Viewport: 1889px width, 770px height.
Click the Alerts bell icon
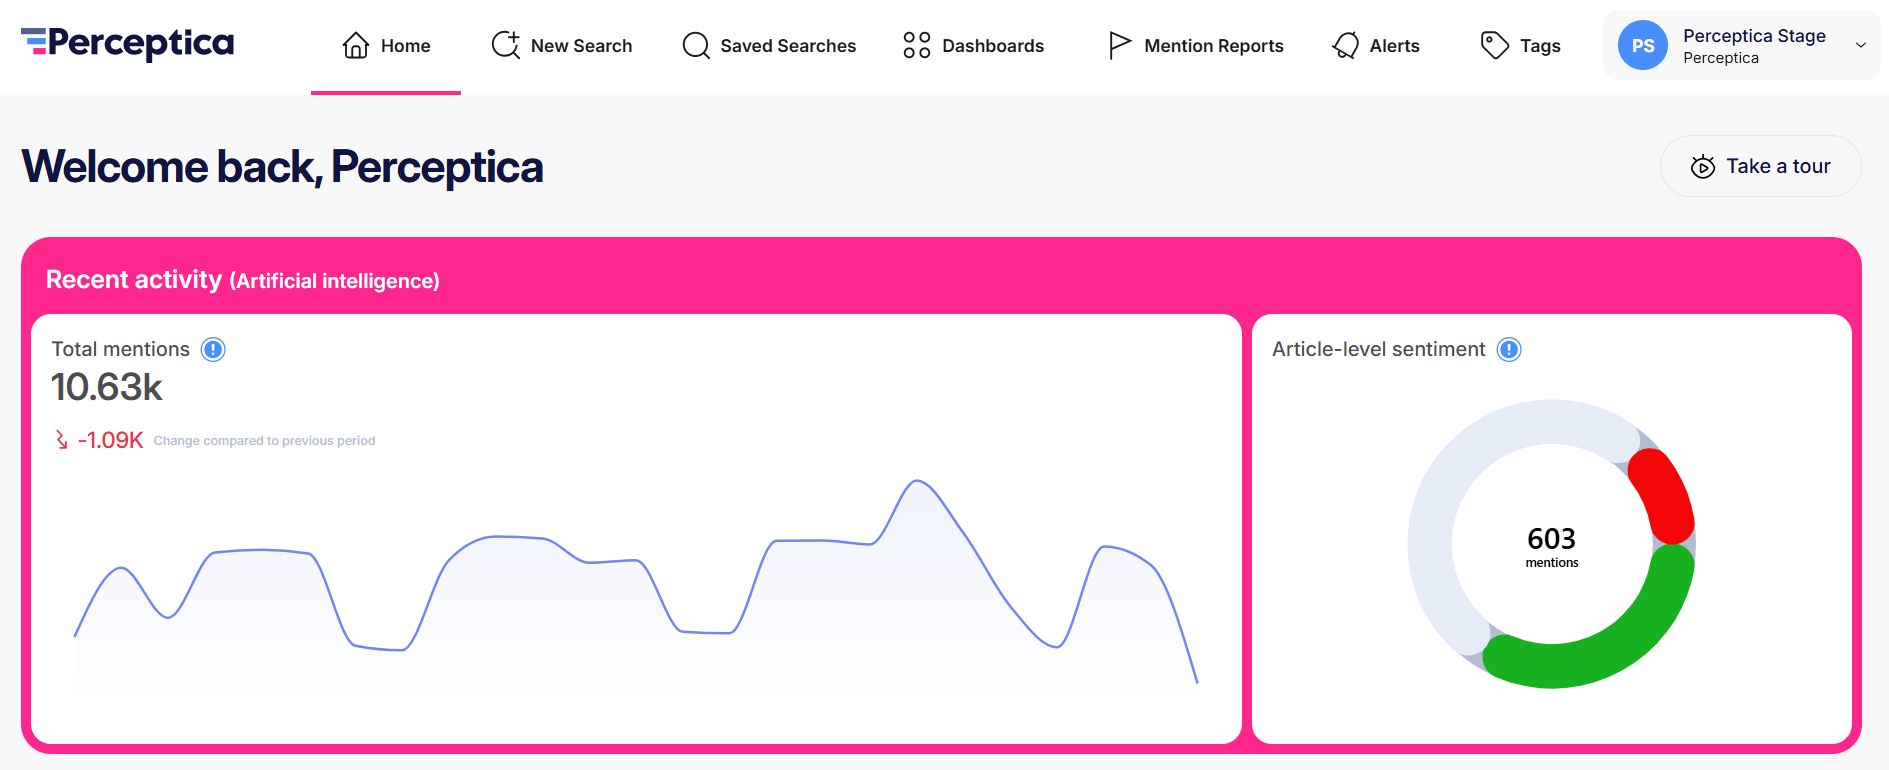click(x=1346, y=45)
